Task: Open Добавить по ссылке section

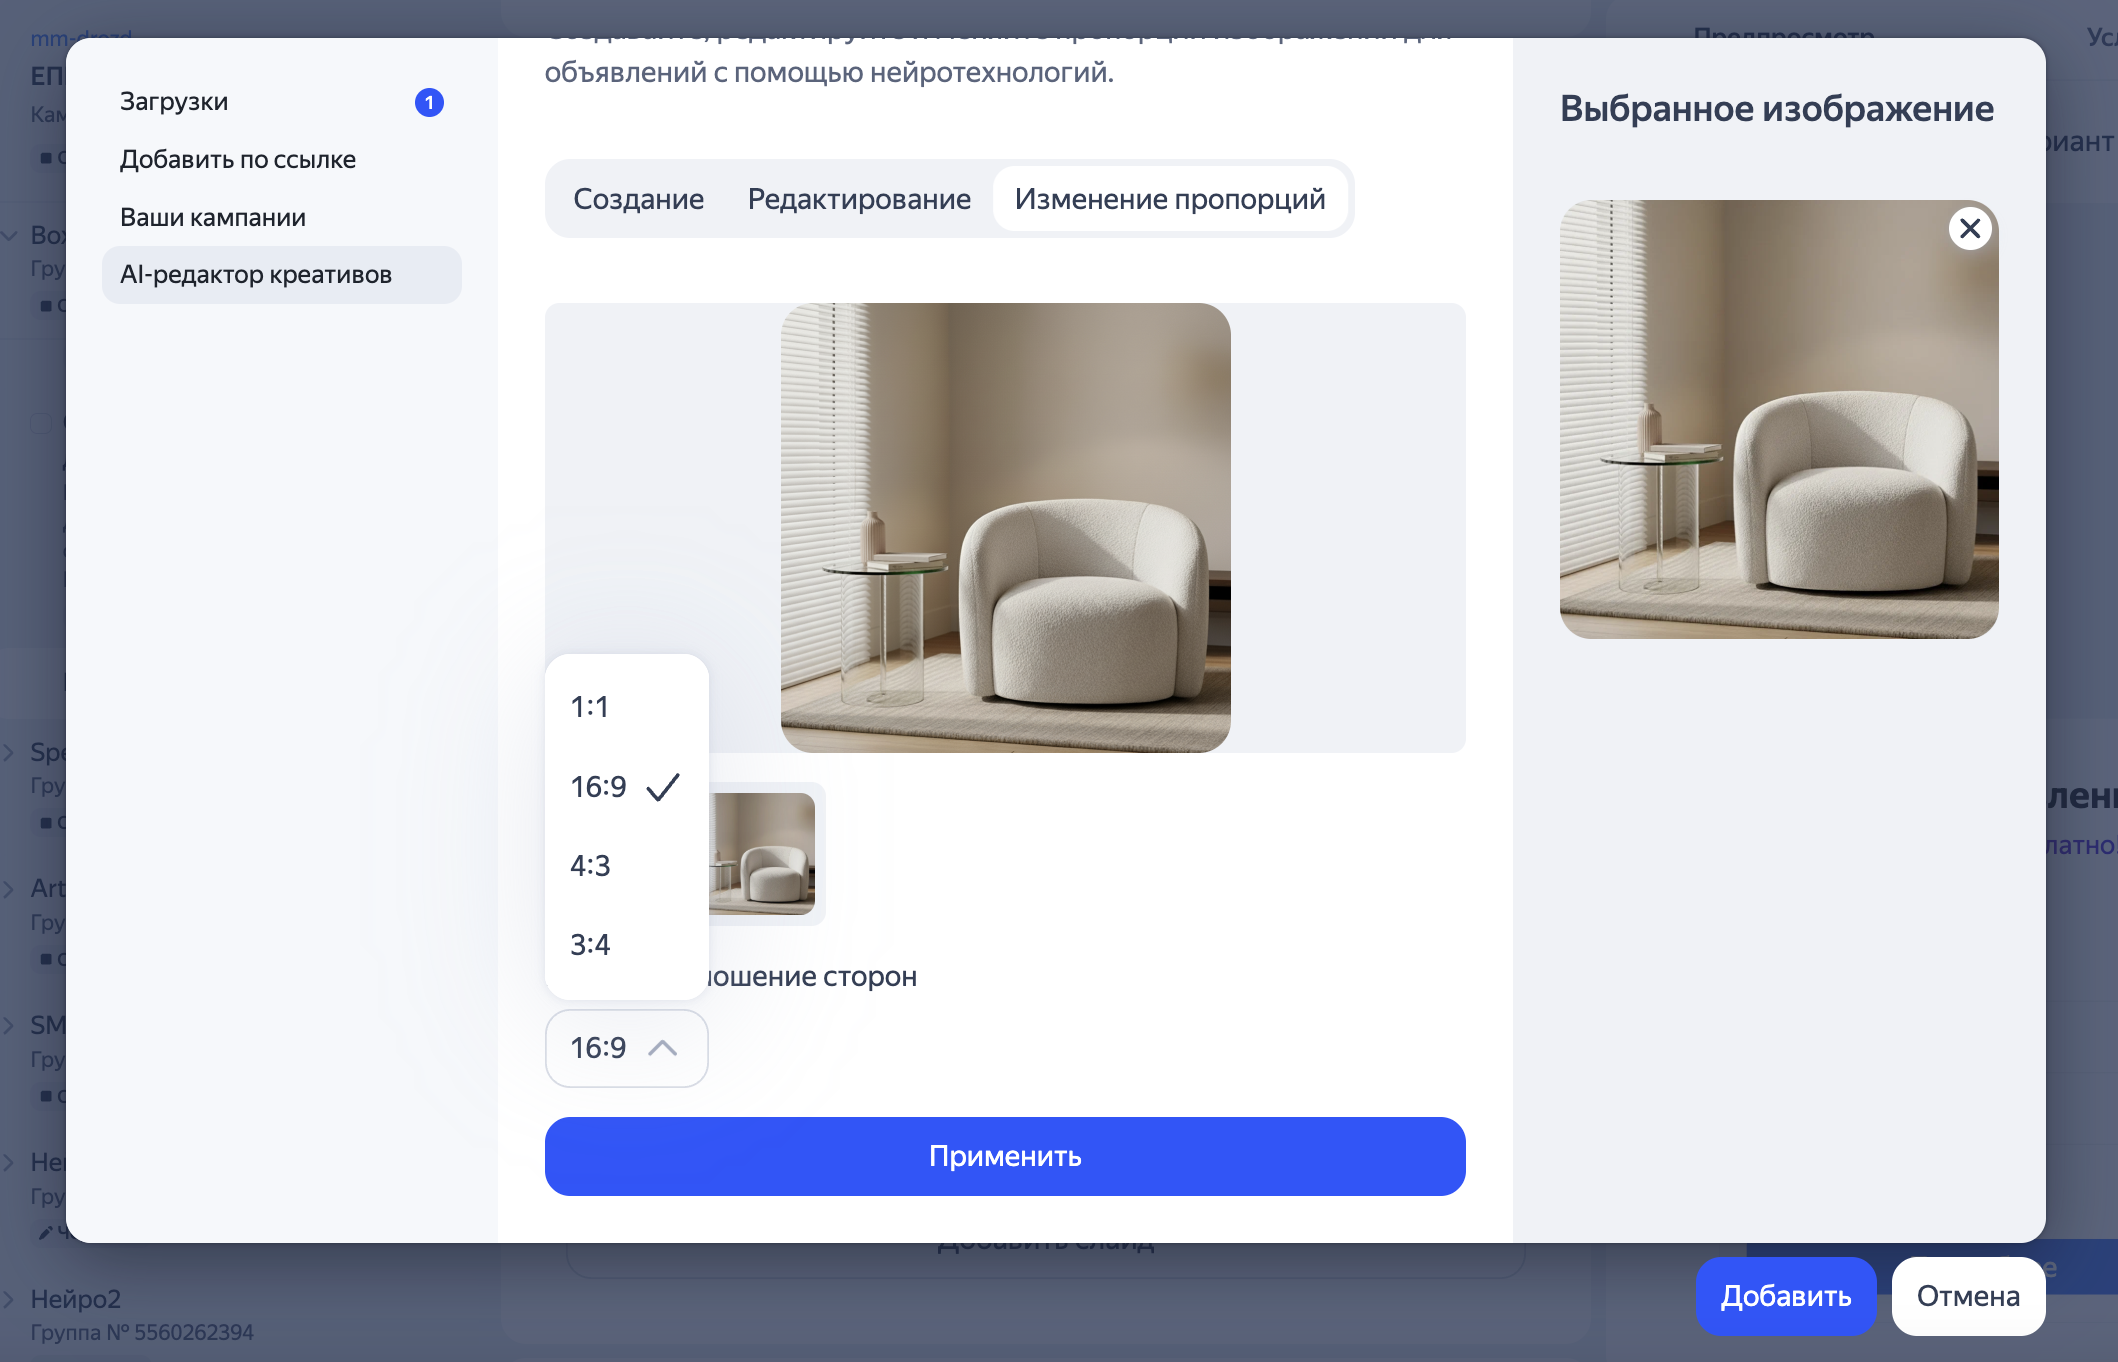Action: 238,160
